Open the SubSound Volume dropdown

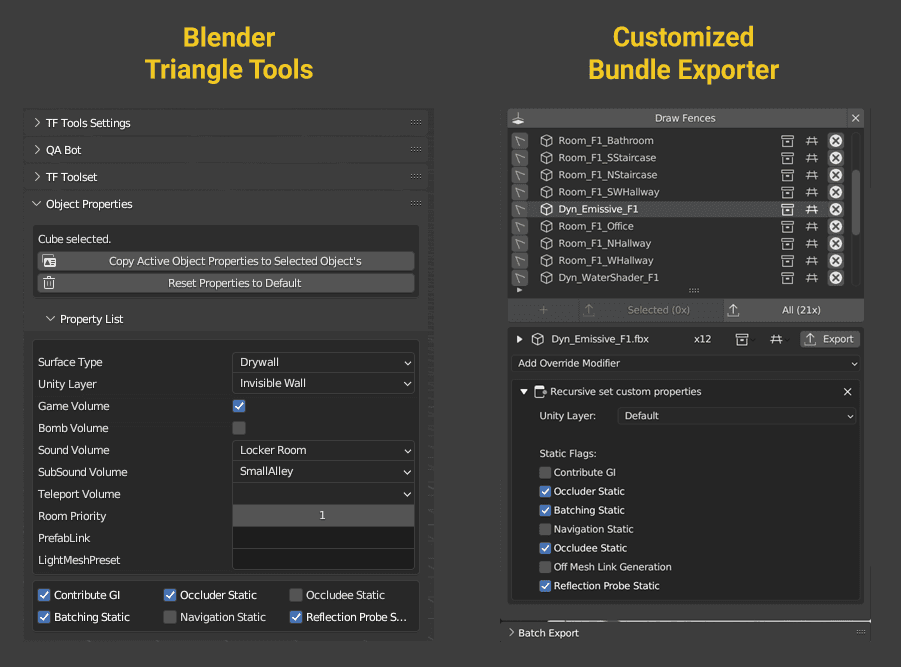coord(323,472)
